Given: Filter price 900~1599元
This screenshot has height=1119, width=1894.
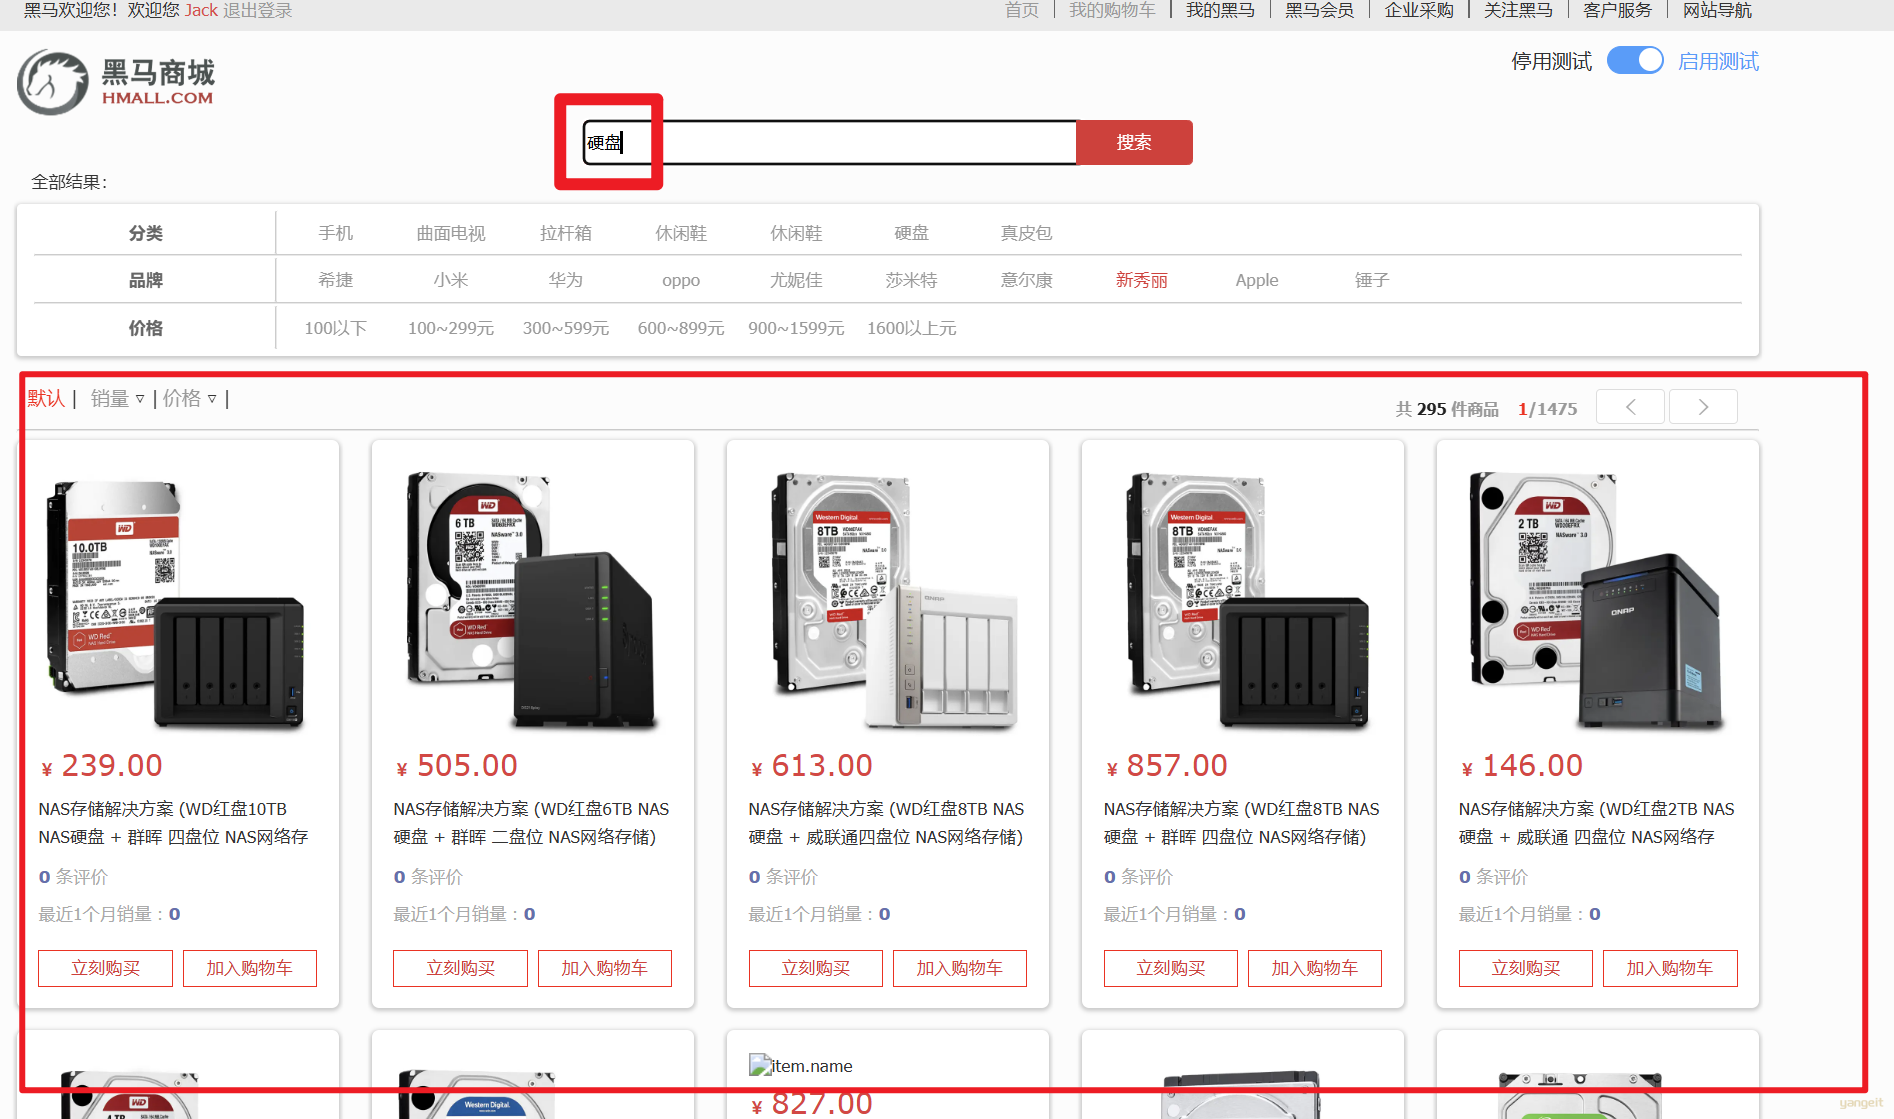Looking at the screenshot, I should 796,328.
